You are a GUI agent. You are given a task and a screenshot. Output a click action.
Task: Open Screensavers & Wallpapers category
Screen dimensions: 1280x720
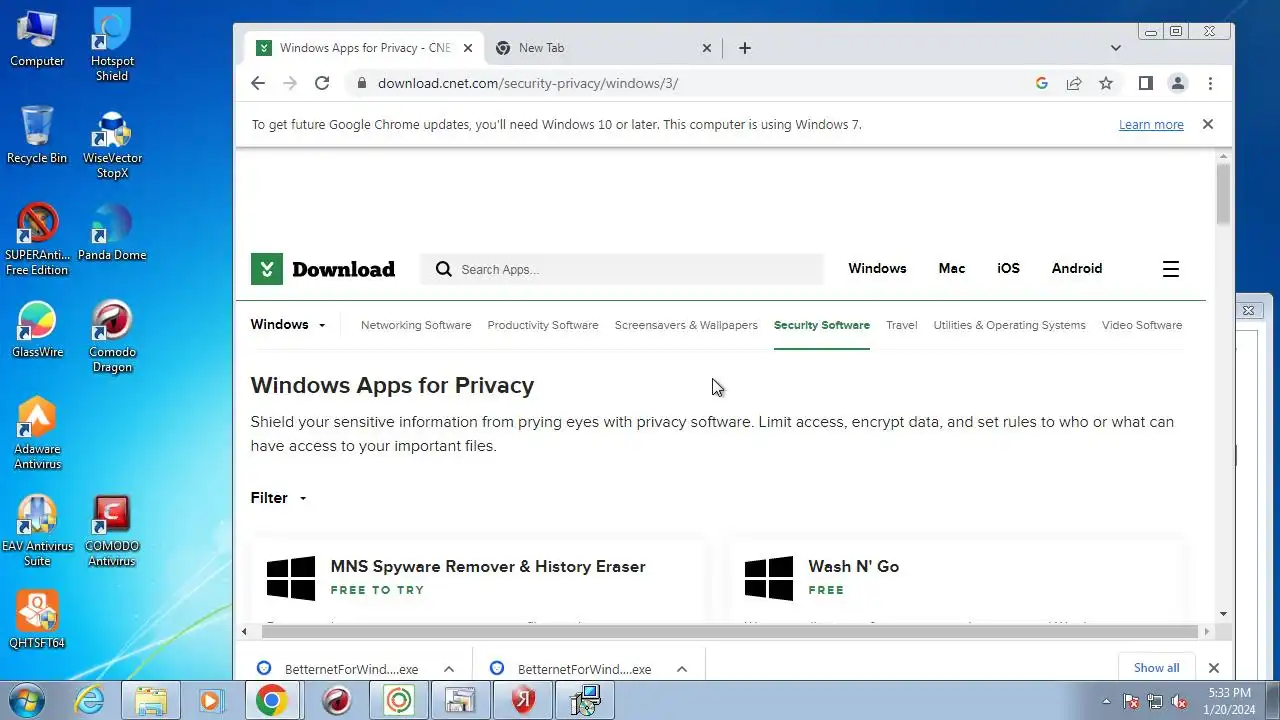pos(686,325)
